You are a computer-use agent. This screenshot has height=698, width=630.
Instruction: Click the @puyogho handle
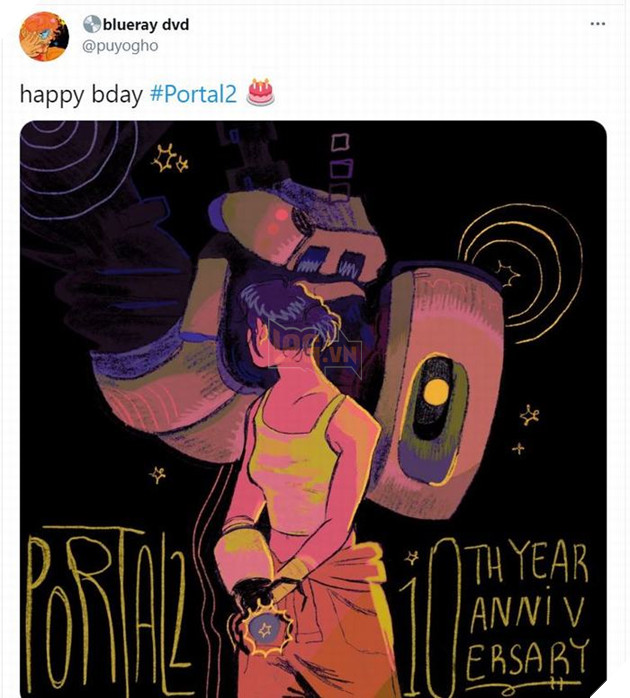pos(121,45)
